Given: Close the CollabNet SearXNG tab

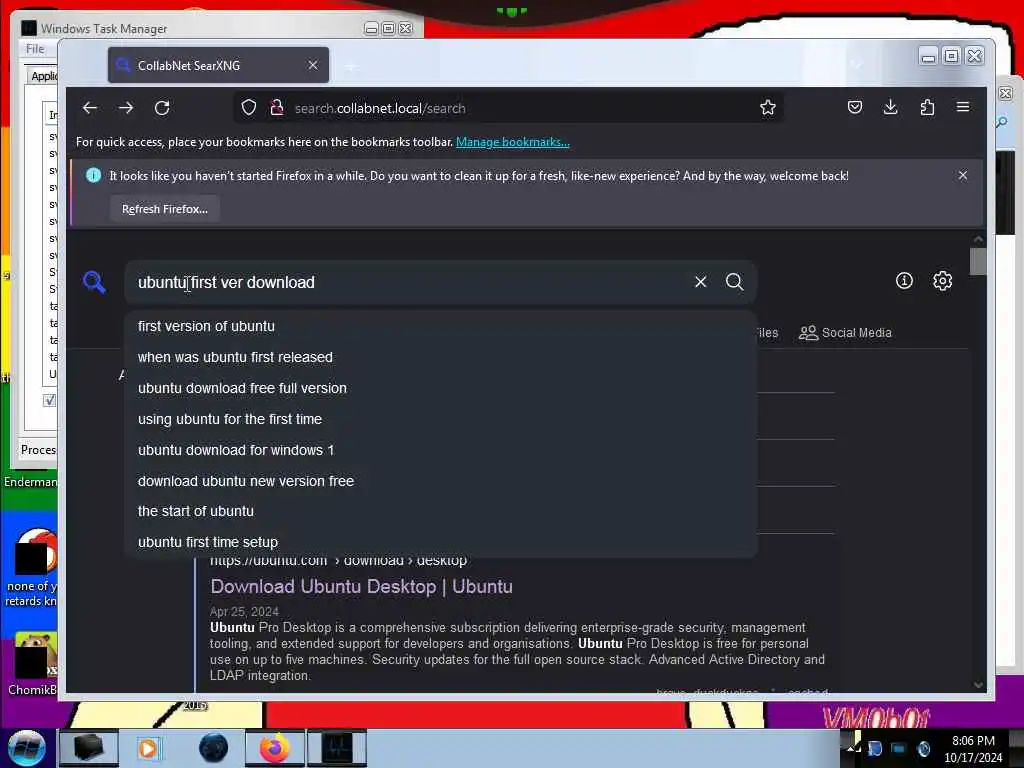Looking at the screenshot, I should click(x=313, y=65).
